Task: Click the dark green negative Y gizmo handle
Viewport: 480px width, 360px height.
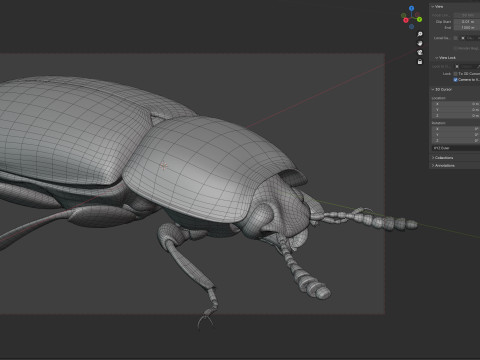Action: [x=404, y=15]
